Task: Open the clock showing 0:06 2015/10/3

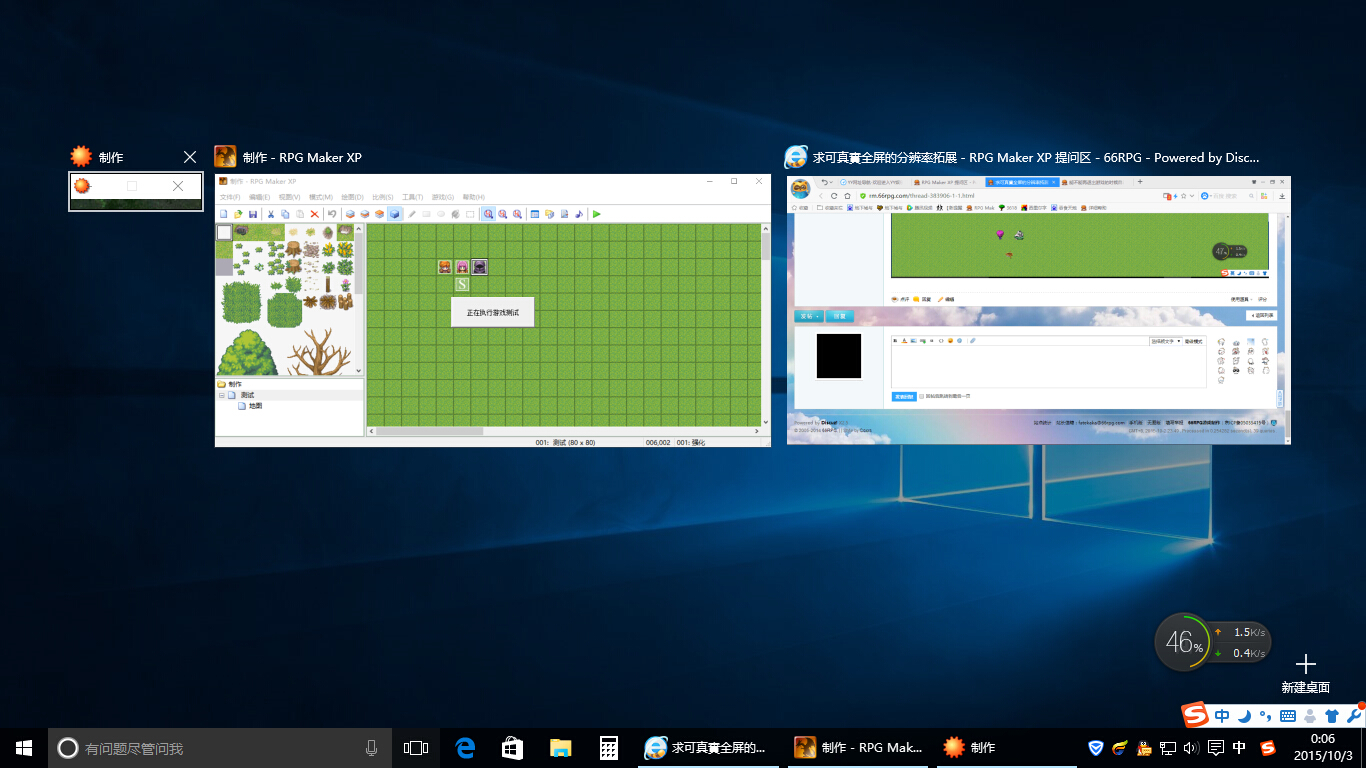Action: (x=1322, y=747)
